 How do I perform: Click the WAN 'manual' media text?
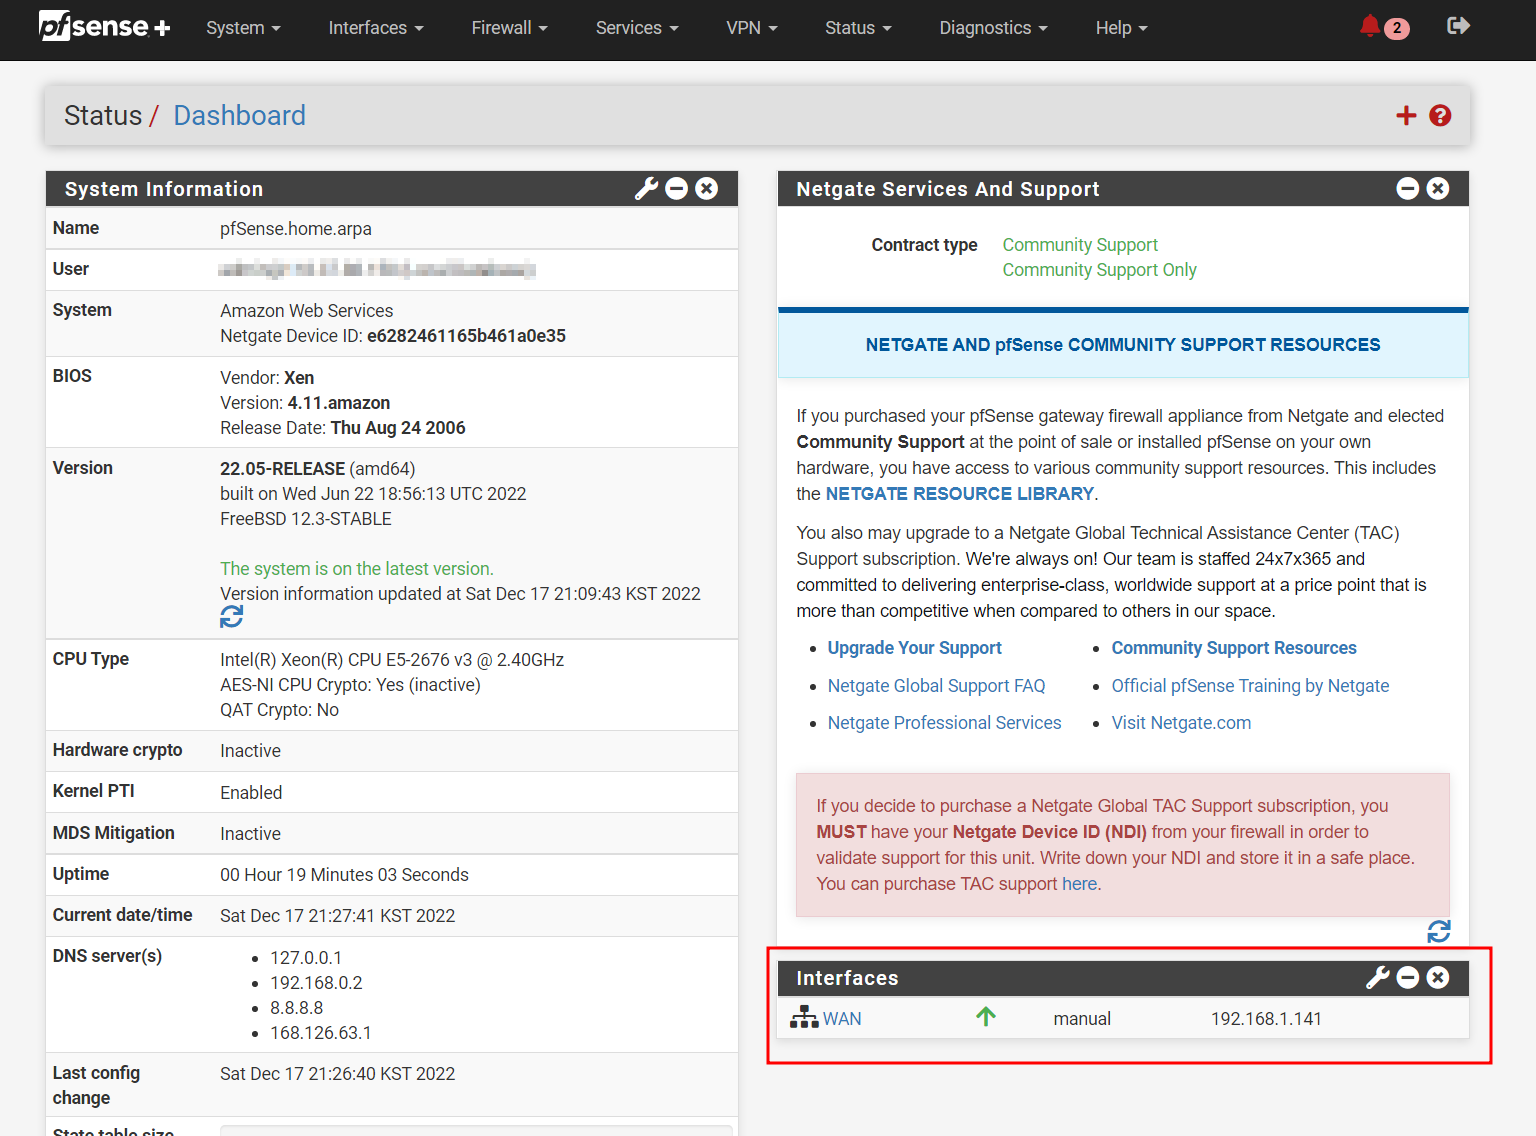pos(1082,1019)
